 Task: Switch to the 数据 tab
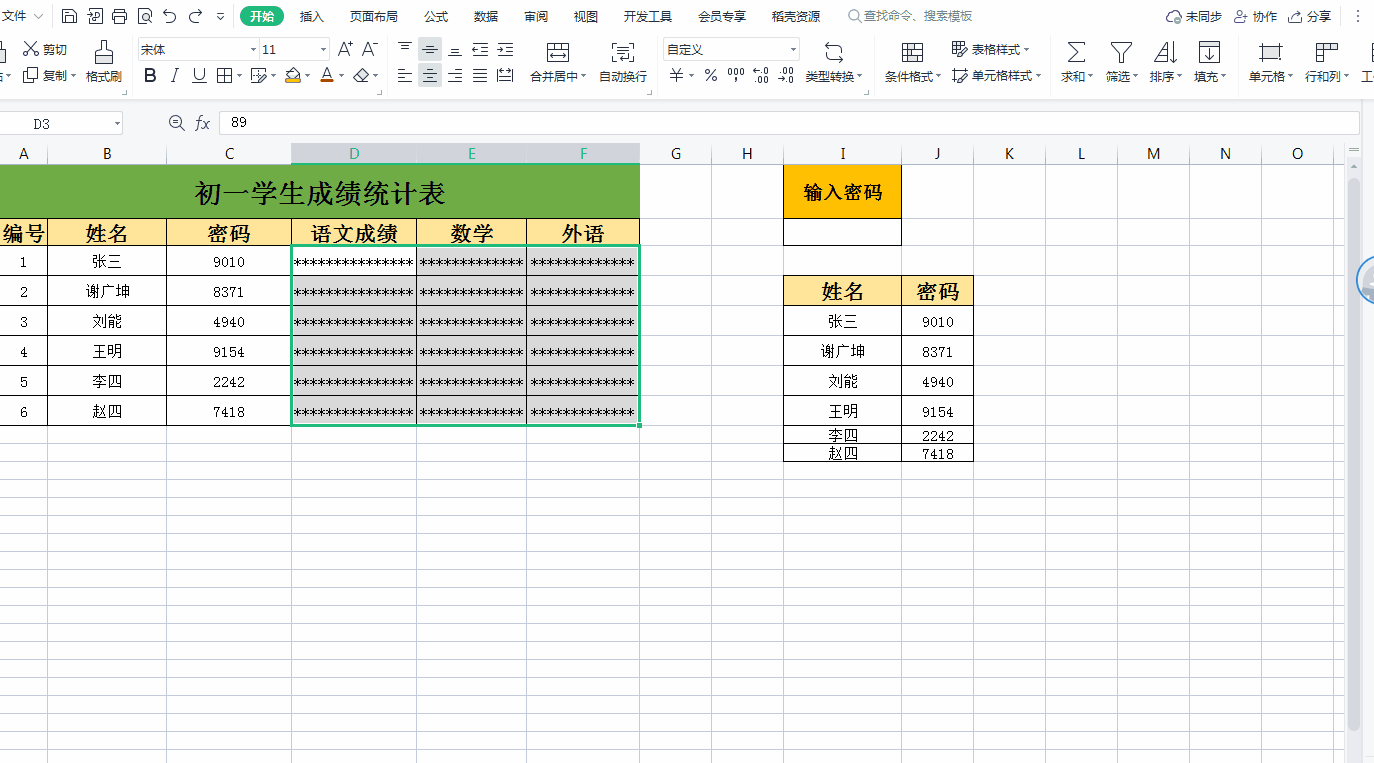(486, 16)
